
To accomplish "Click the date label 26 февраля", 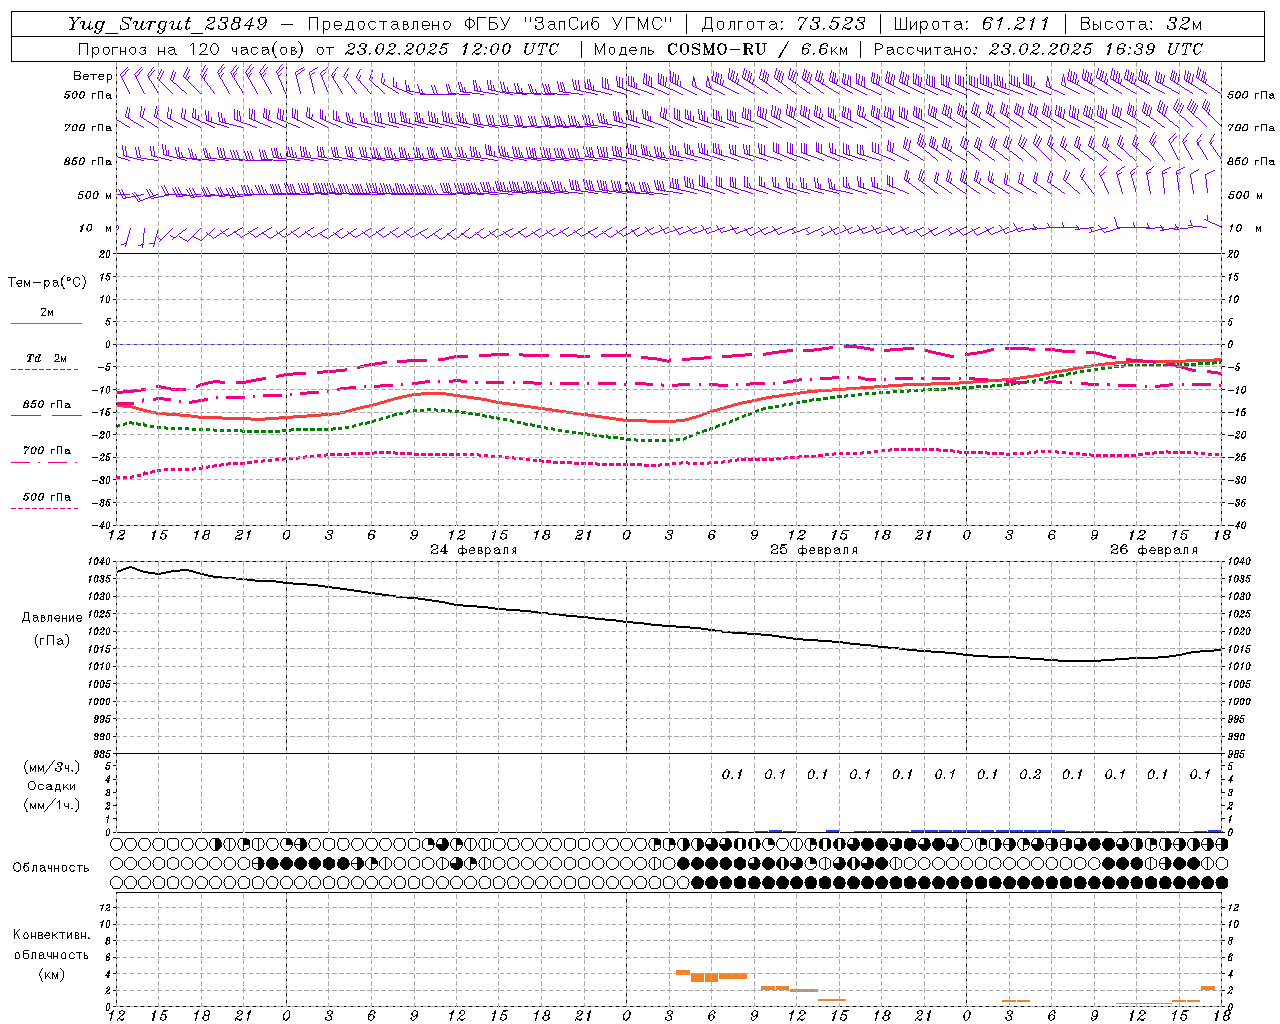I will click(1154, 550).
